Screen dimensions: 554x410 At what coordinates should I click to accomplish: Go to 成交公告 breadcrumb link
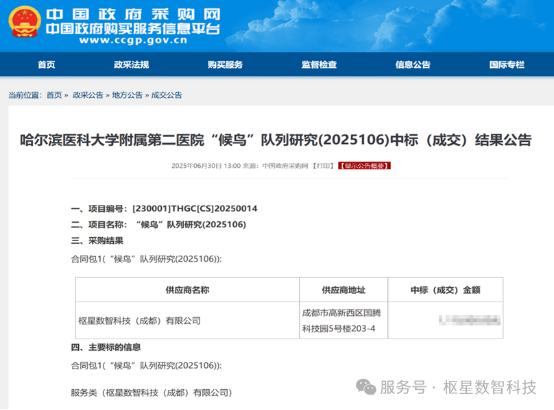tap(166, 95)
